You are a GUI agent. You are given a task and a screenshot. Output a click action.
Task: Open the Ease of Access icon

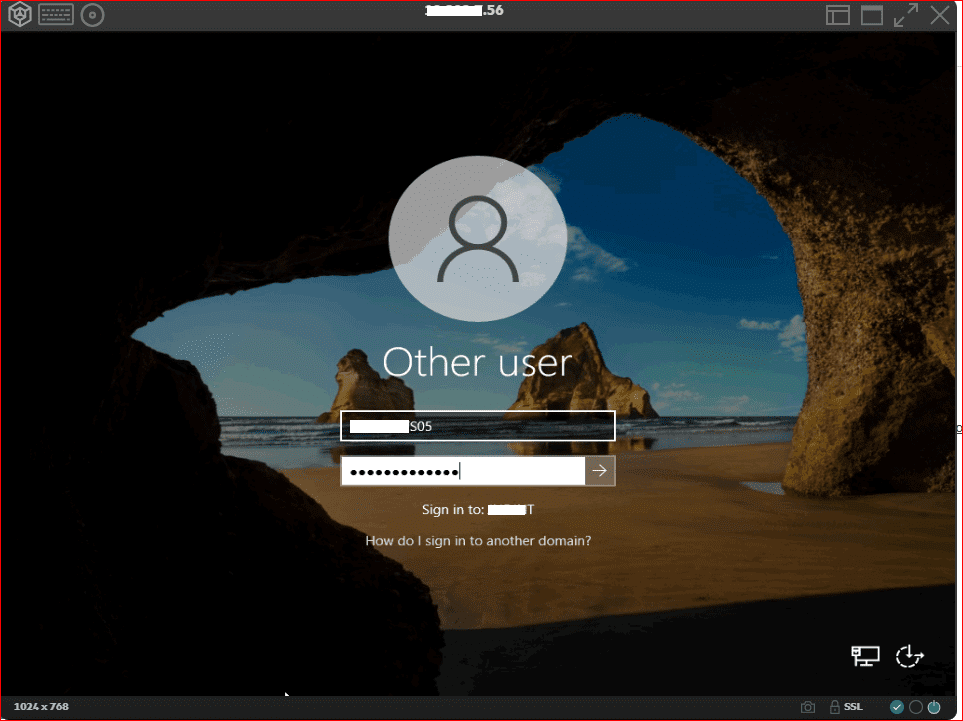[x=909, y=655]
